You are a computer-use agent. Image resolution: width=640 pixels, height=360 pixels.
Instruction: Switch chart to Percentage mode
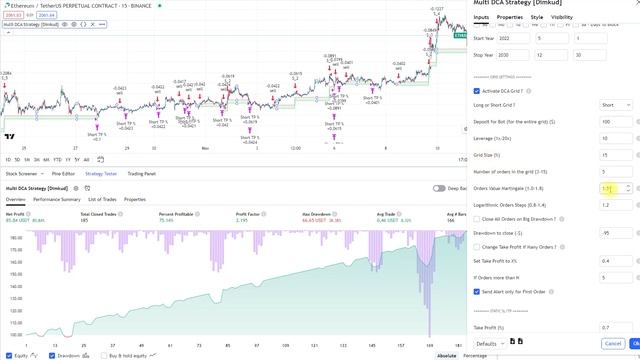pyautogui.click(x=475, y=356)
